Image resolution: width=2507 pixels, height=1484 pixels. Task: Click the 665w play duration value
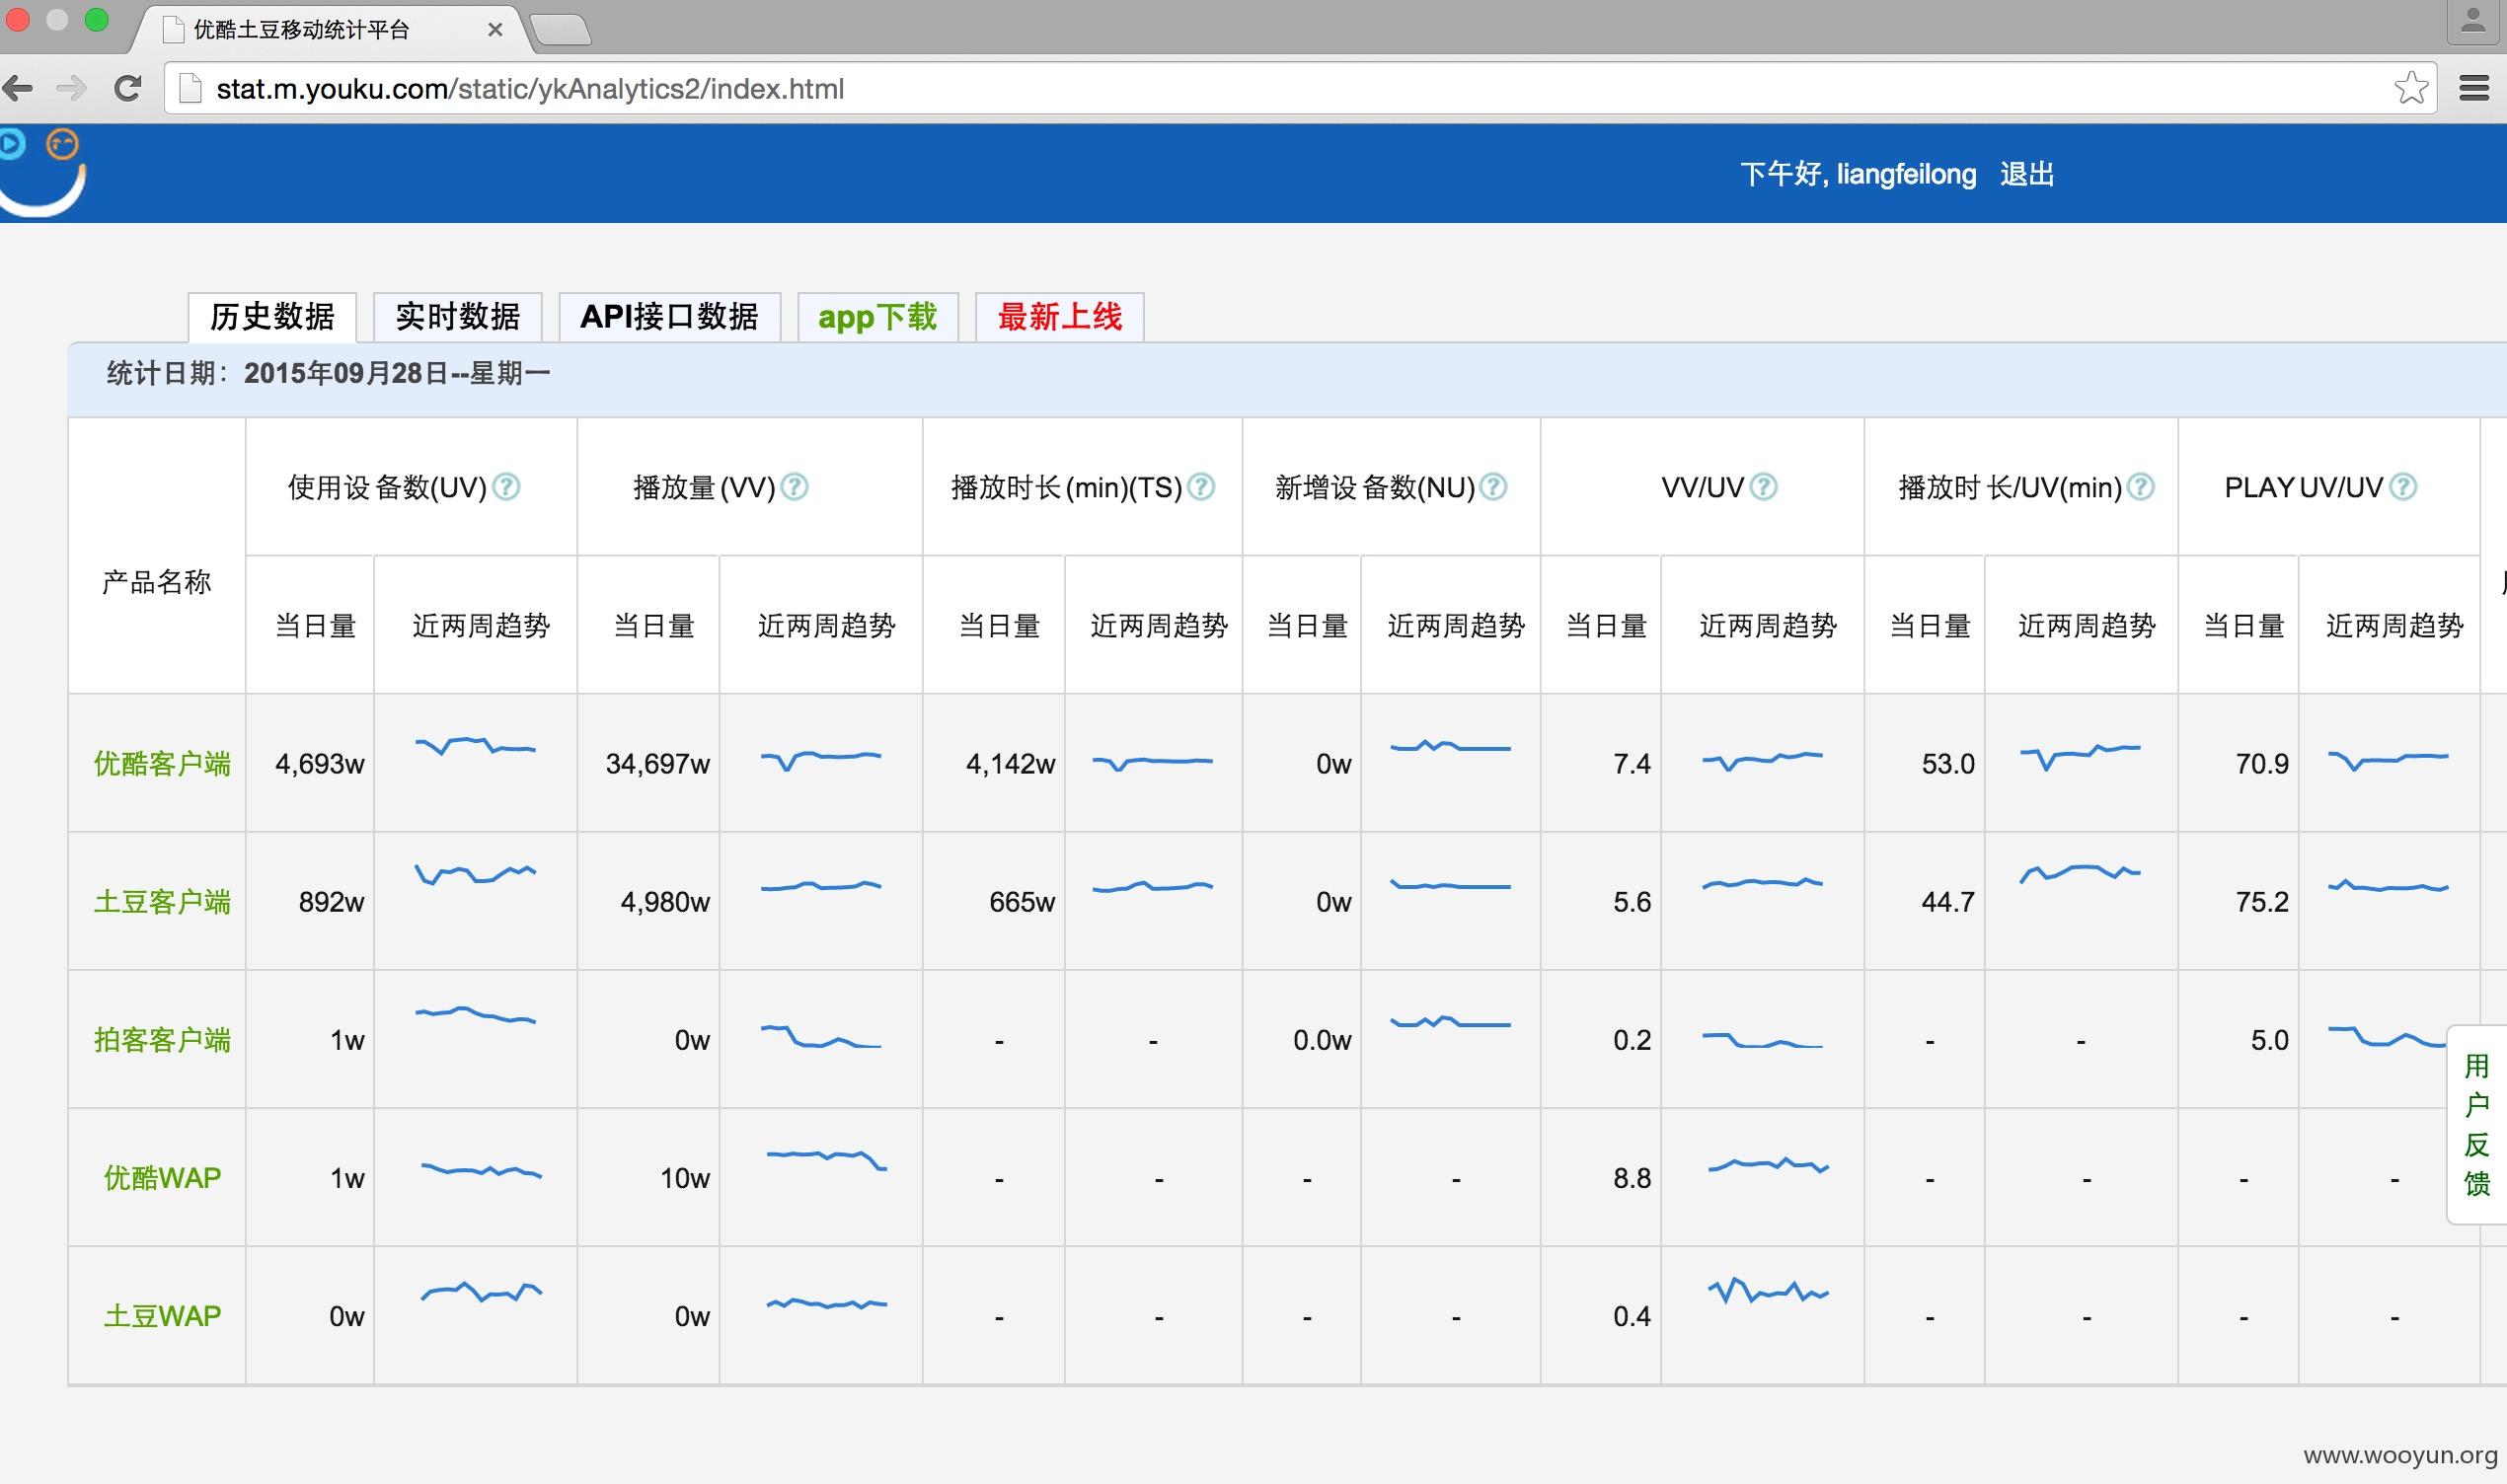1022,902
